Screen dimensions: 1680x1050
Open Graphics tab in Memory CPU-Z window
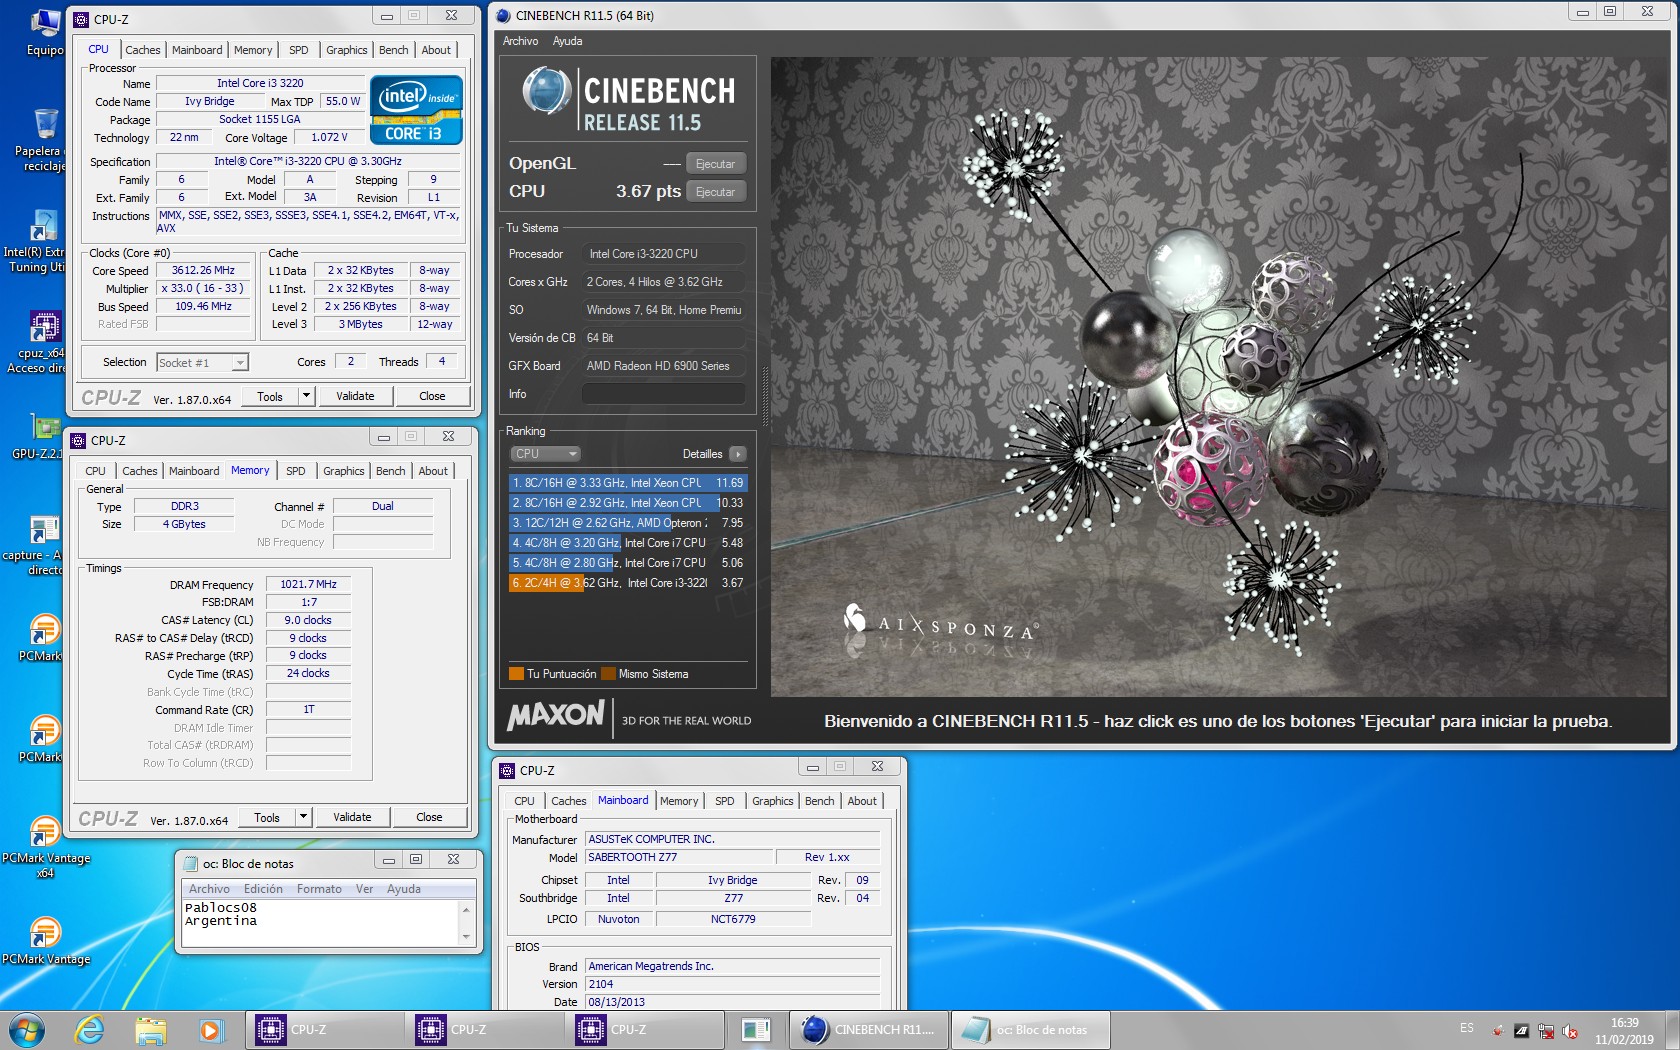point(344,471)
